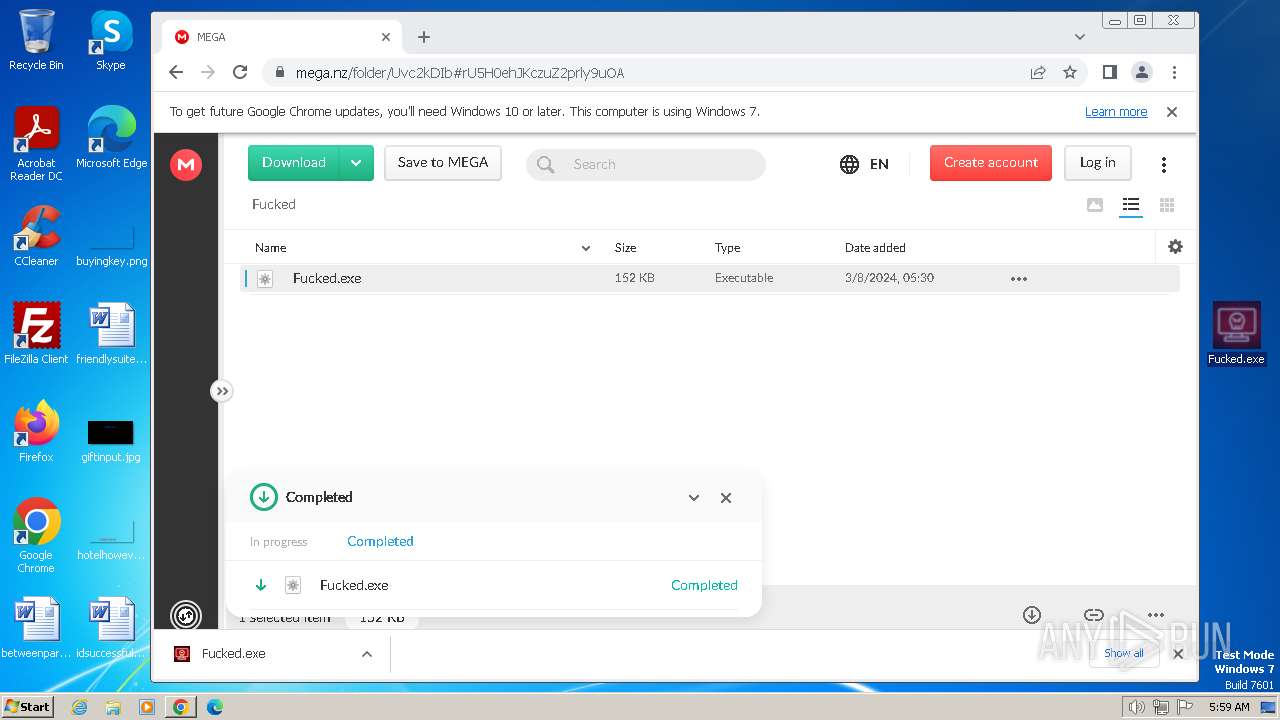Viewport: 1280px width, 720px height.
Task: Reload the page
Action: [240, 72]
